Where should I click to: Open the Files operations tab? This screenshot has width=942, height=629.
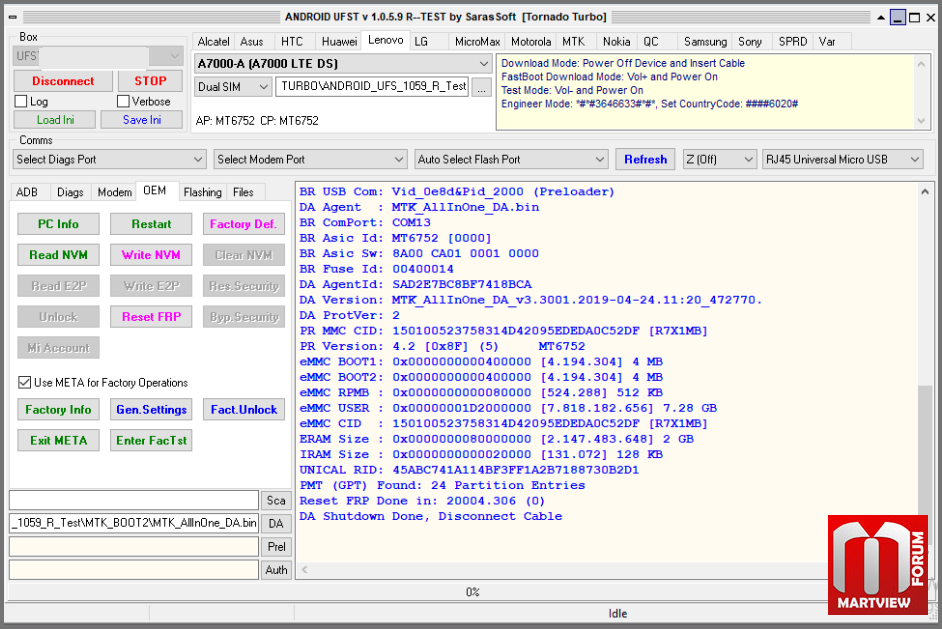pyautogui.click(x=243, y=192)
